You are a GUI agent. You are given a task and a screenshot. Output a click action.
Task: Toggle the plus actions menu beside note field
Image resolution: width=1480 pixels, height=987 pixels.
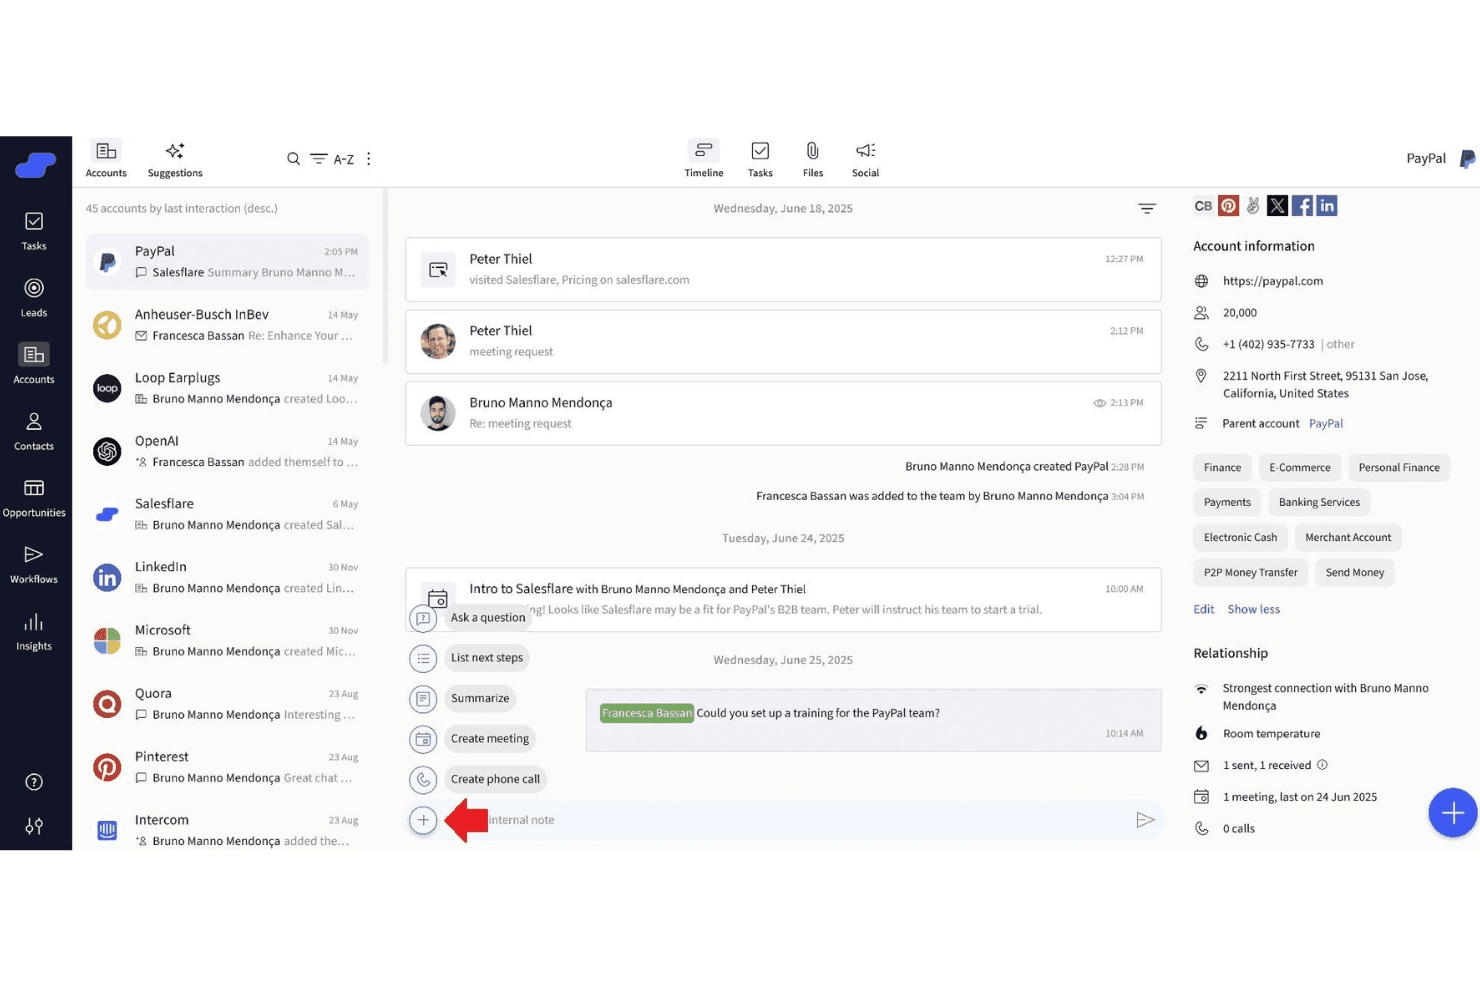[423, 820]
